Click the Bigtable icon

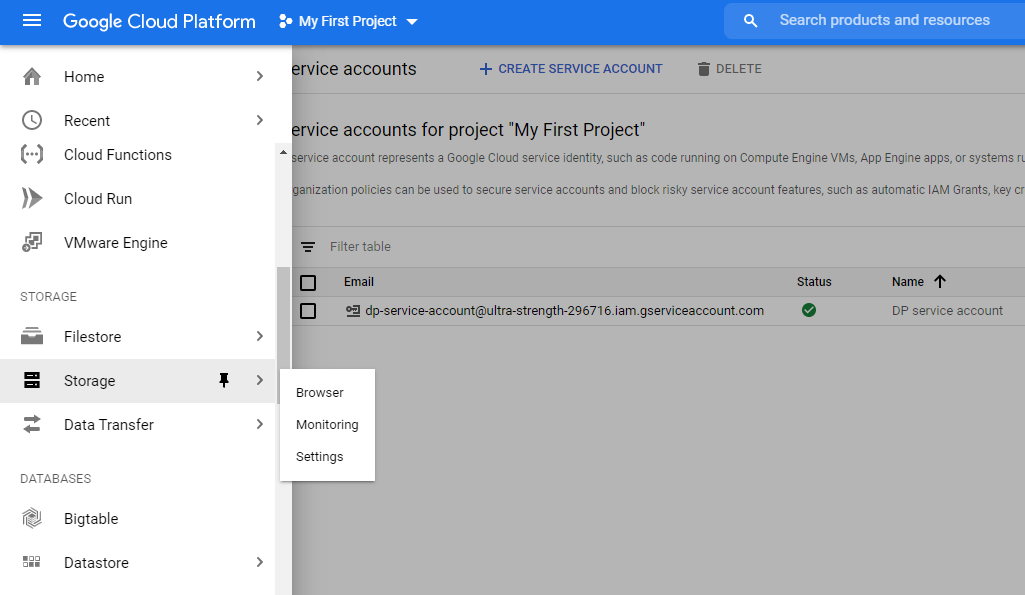(x=31, y=518)
